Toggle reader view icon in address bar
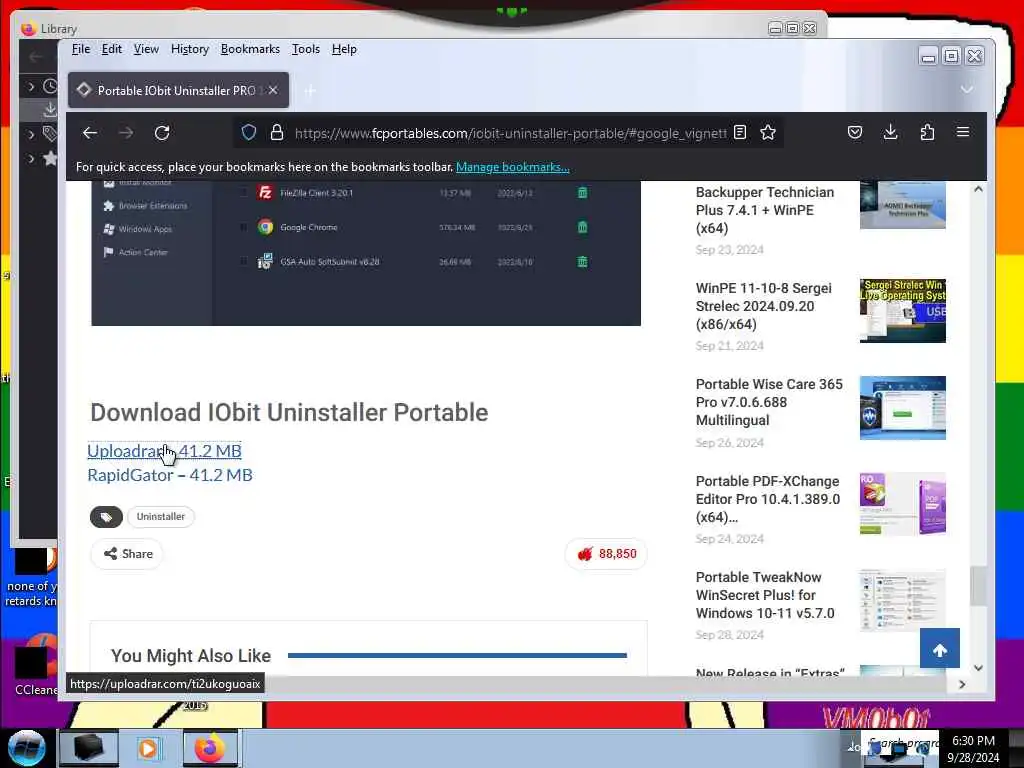The image size is (1024, 768). (740, 133)
